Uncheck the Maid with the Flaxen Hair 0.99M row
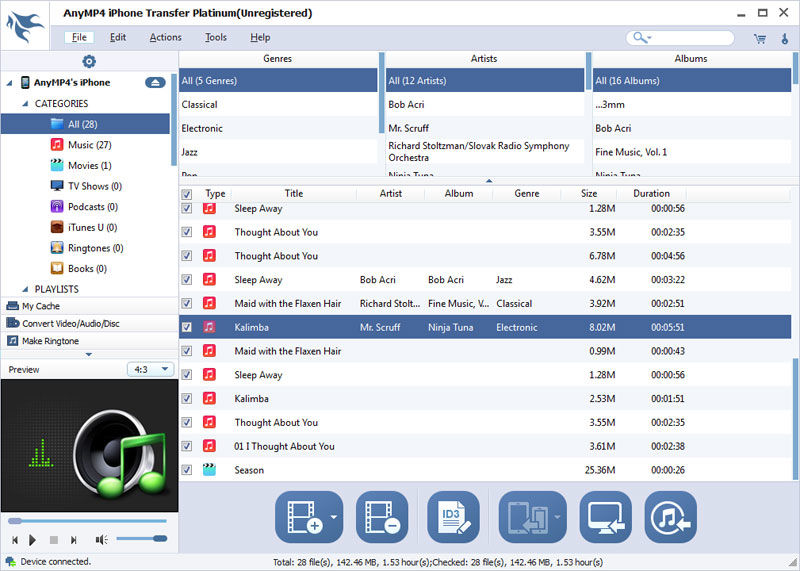 click(x=187, y=351)
